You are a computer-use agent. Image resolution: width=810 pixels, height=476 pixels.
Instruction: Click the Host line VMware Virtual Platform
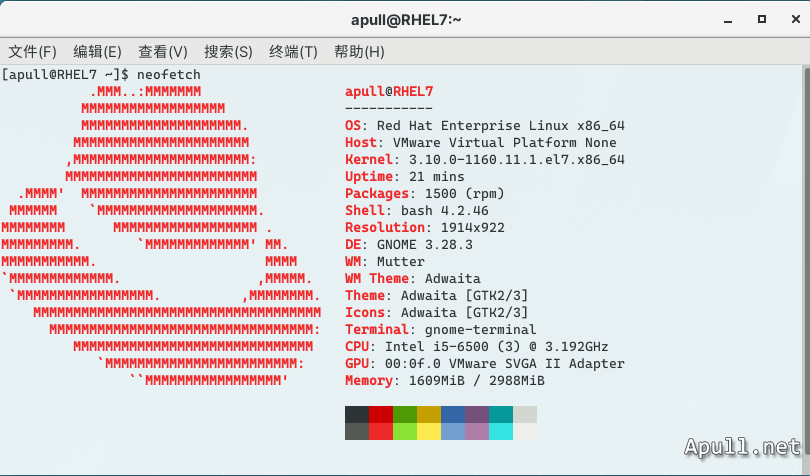pos(480,143)
